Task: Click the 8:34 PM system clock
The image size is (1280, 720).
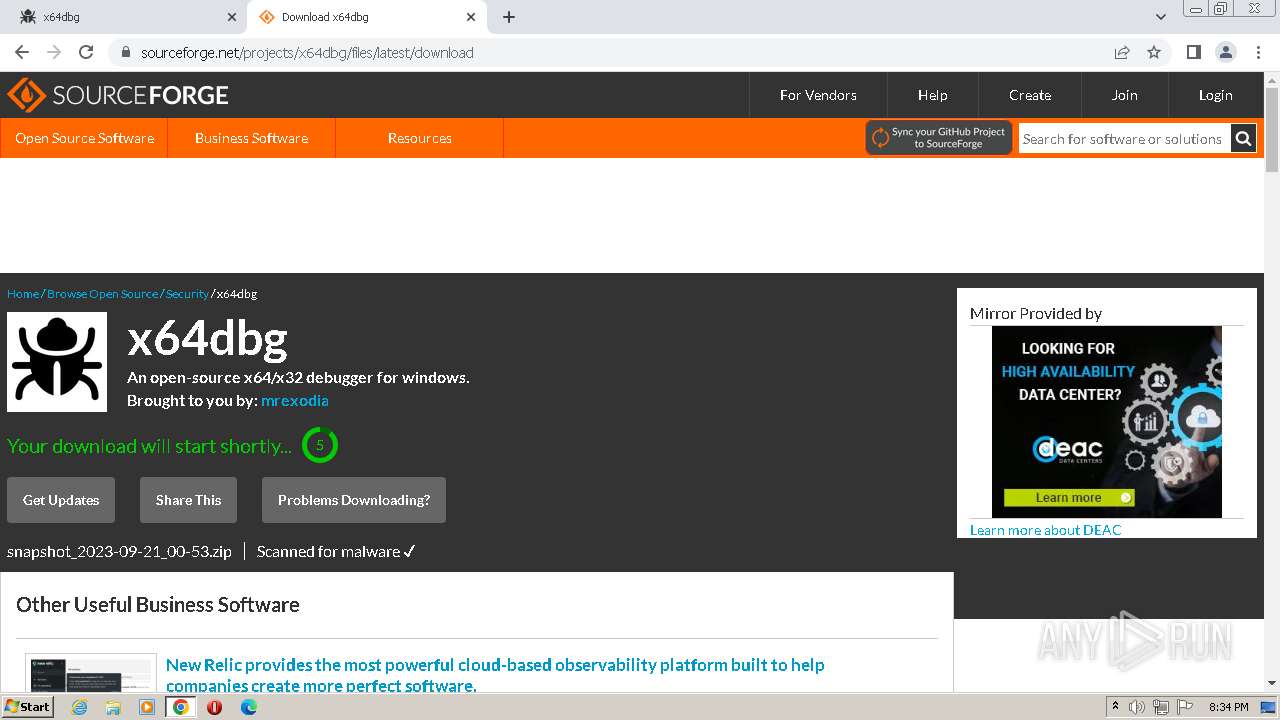Action: 1228,707
